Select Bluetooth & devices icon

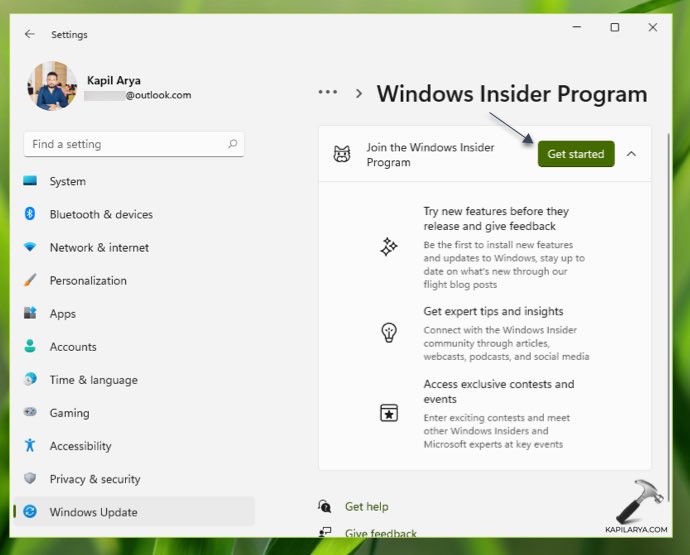click(x=30, y=214)
